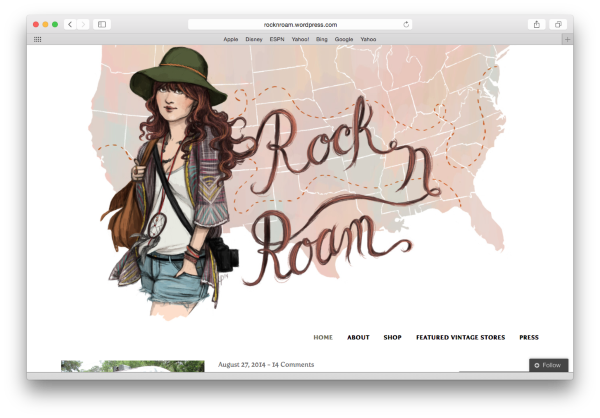
Task: Open the 14 Comments link
Action: pos(290,365)
